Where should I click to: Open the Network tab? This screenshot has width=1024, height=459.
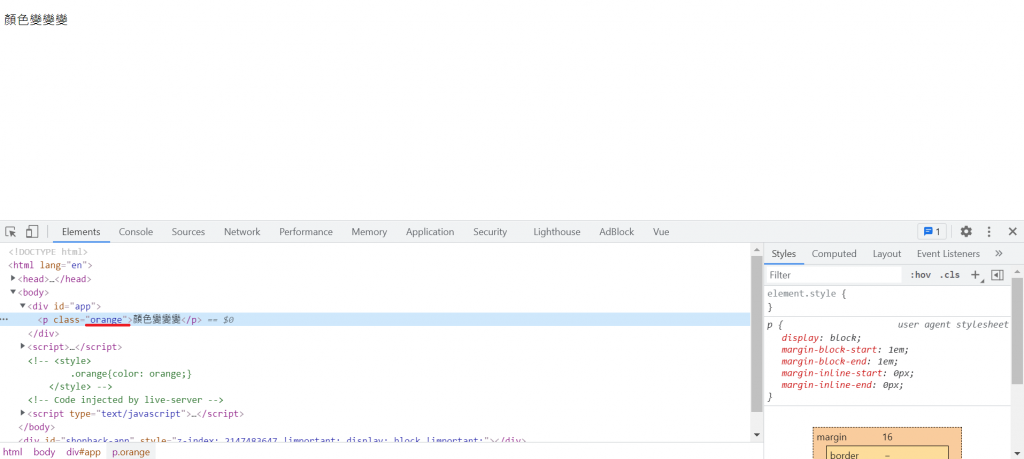(242, 232)
